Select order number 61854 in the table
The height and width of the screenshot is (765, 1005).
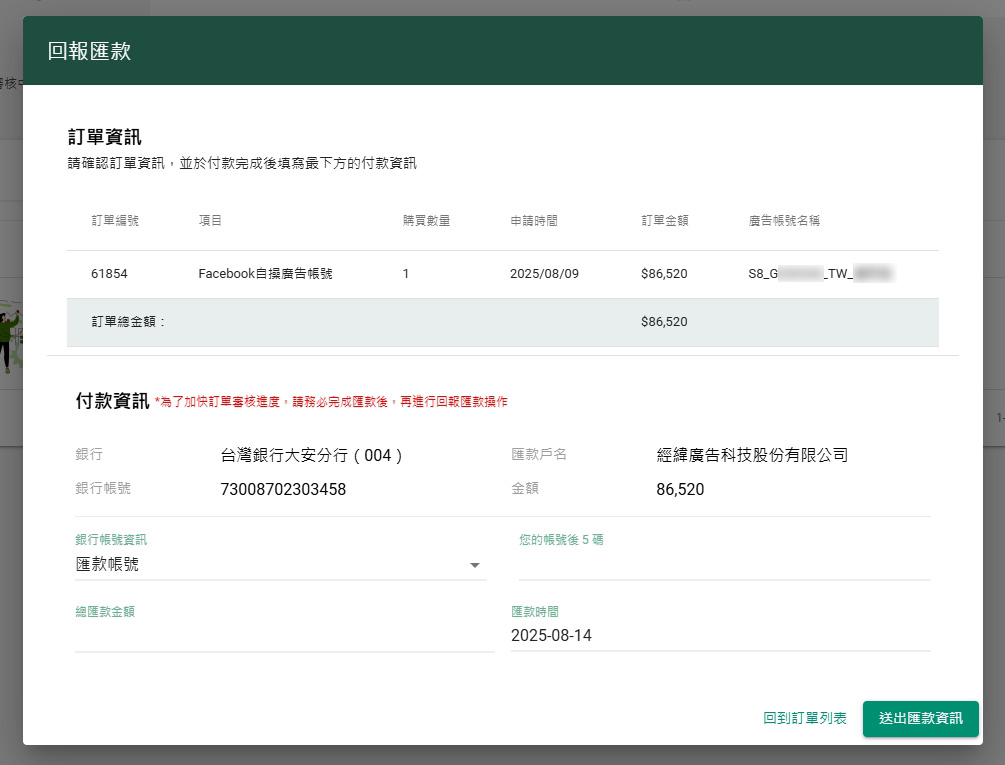click(x=109, y=273)
